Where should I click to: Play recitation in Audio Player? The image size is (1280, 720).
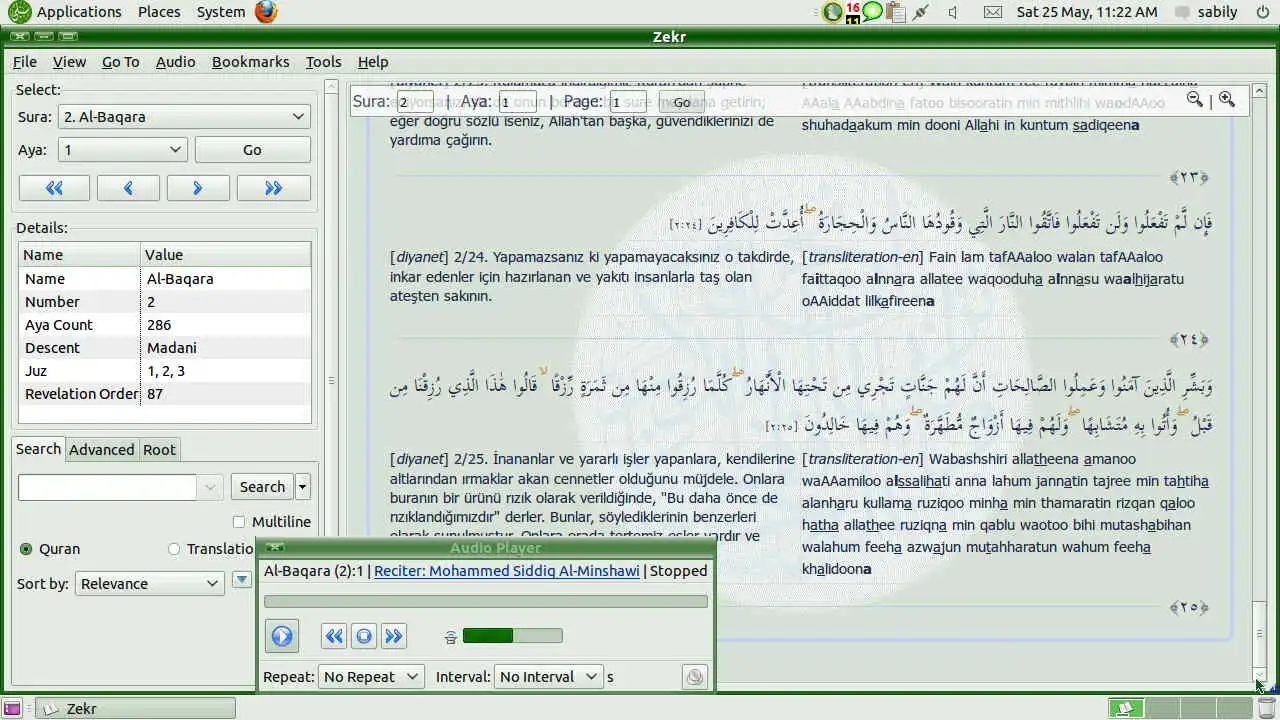click(282, 636)
